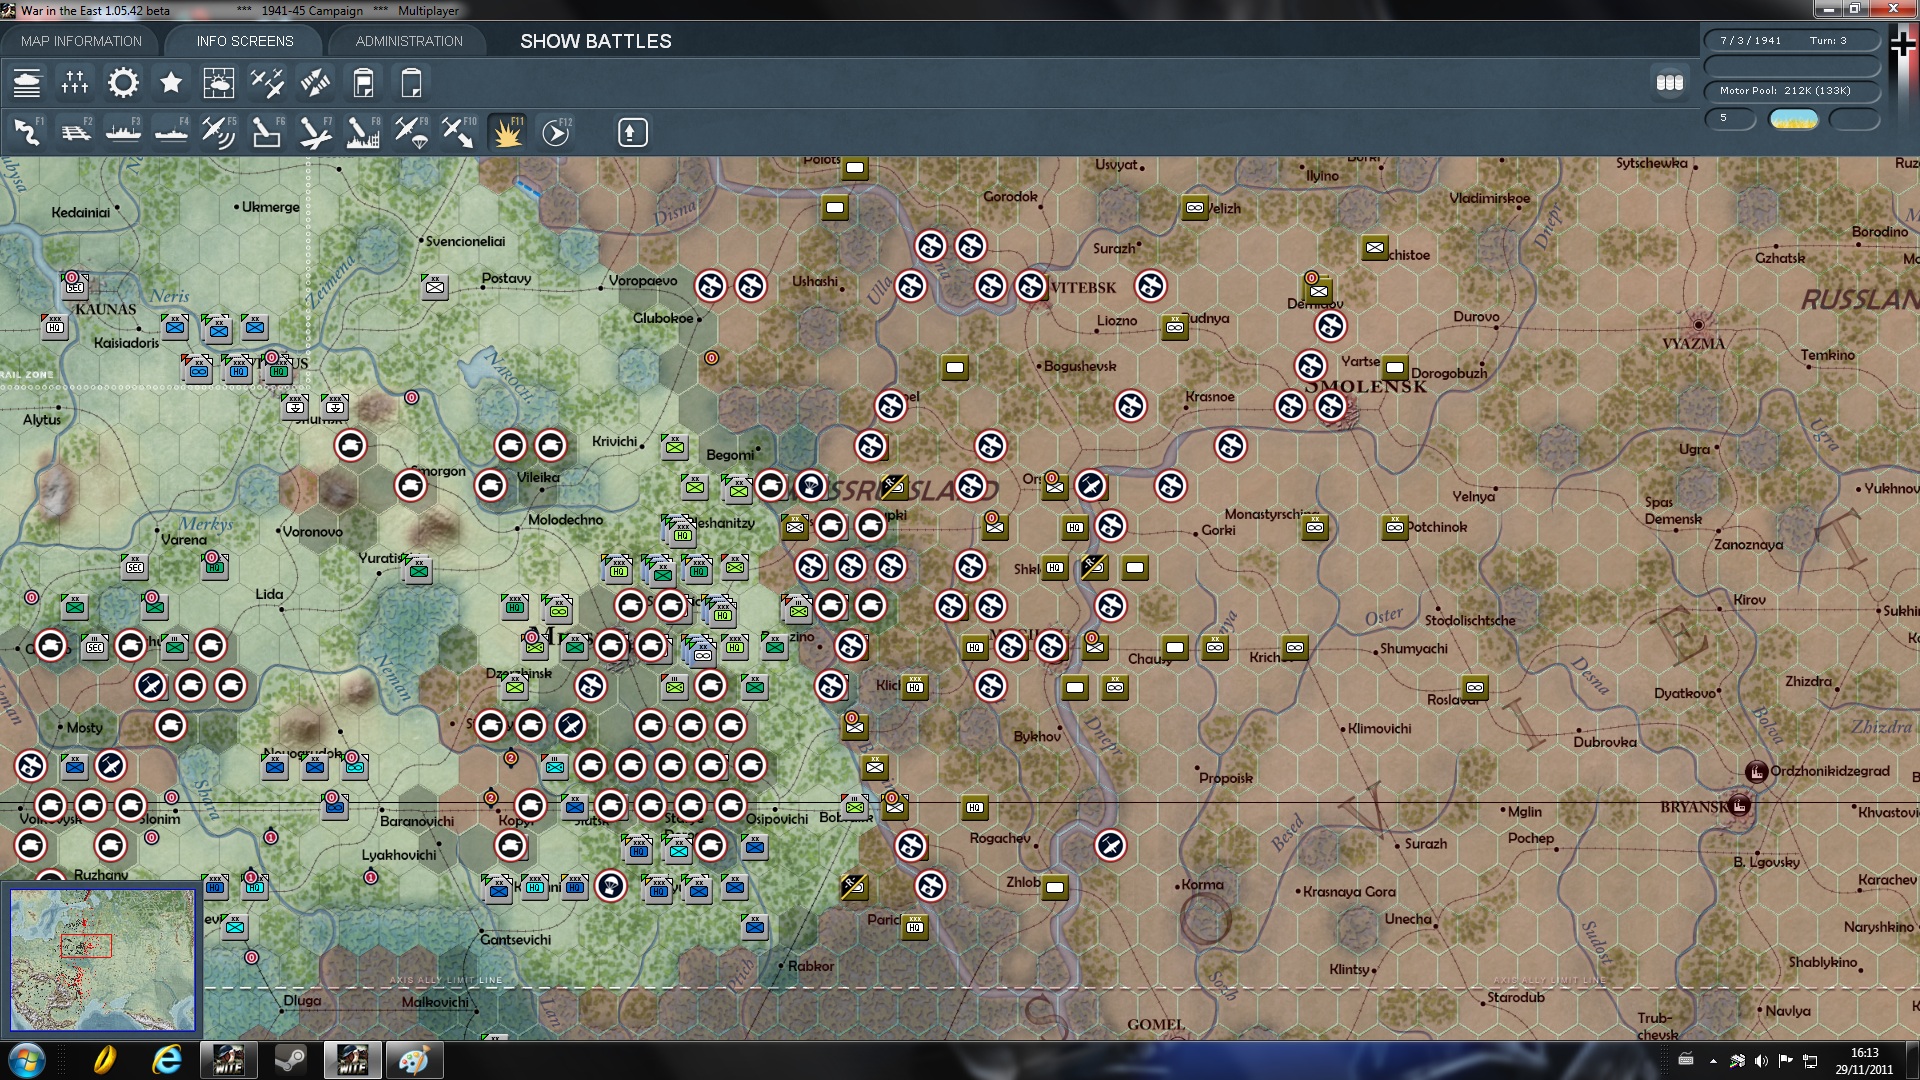
Task: Open the weather map icon
Action: click(219, 83)
